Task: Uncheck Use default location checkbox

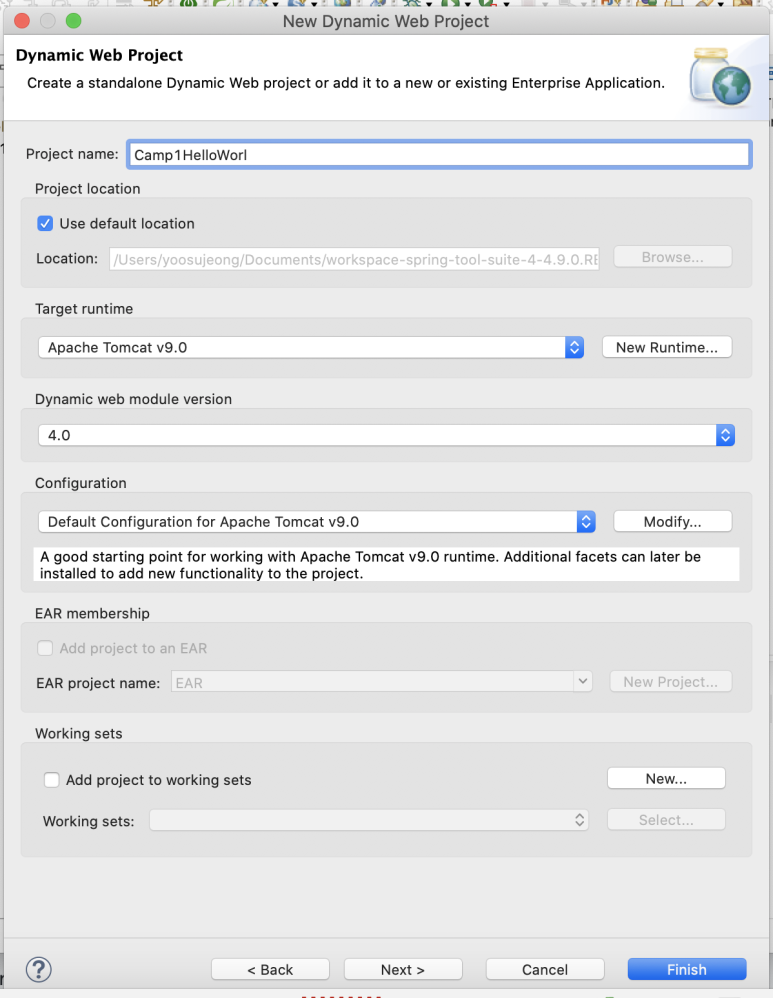Action: 45,223
